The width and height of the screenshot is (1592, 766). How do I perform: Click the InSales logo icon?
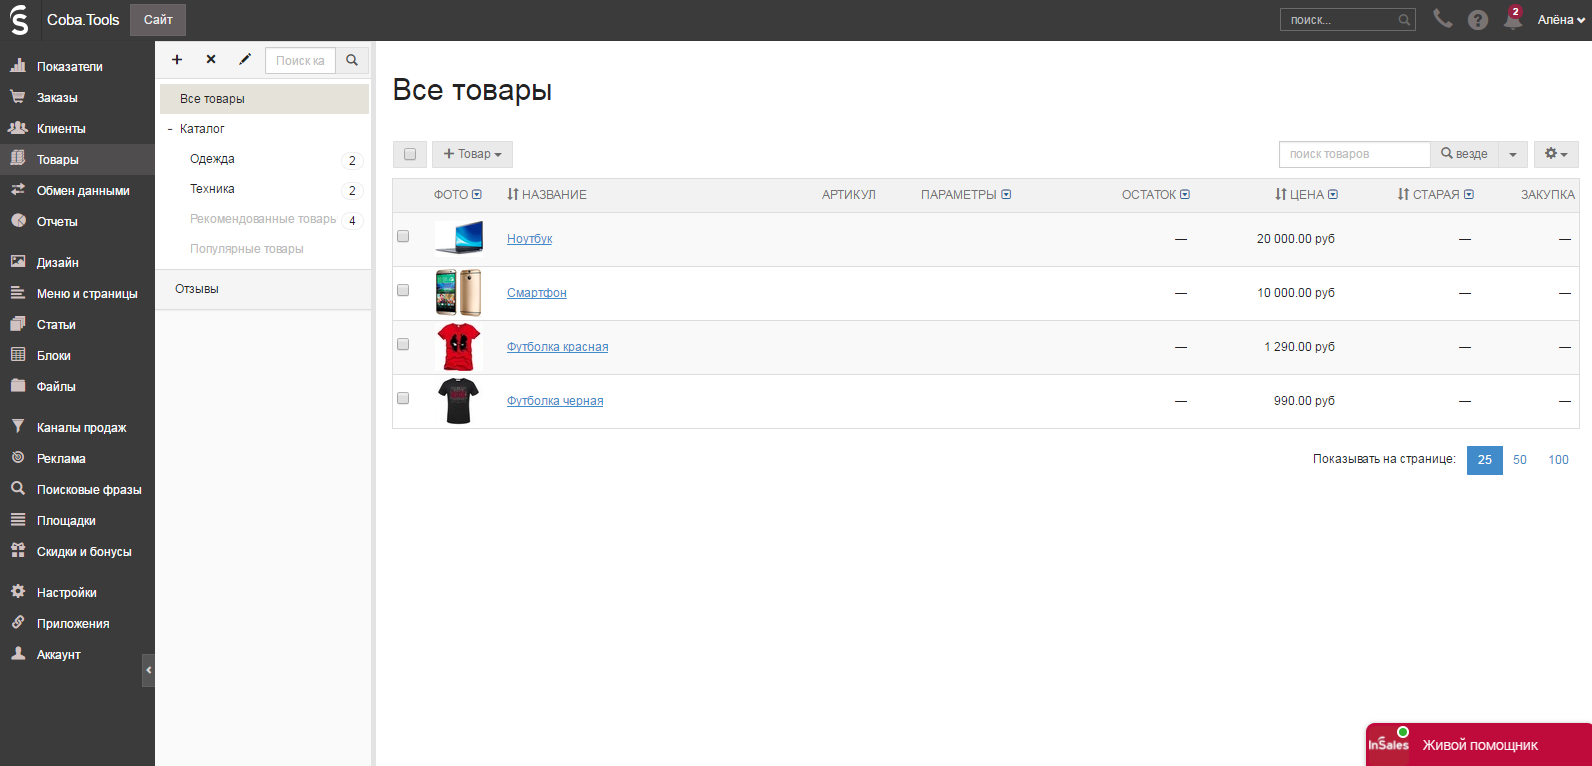point(19,20)
